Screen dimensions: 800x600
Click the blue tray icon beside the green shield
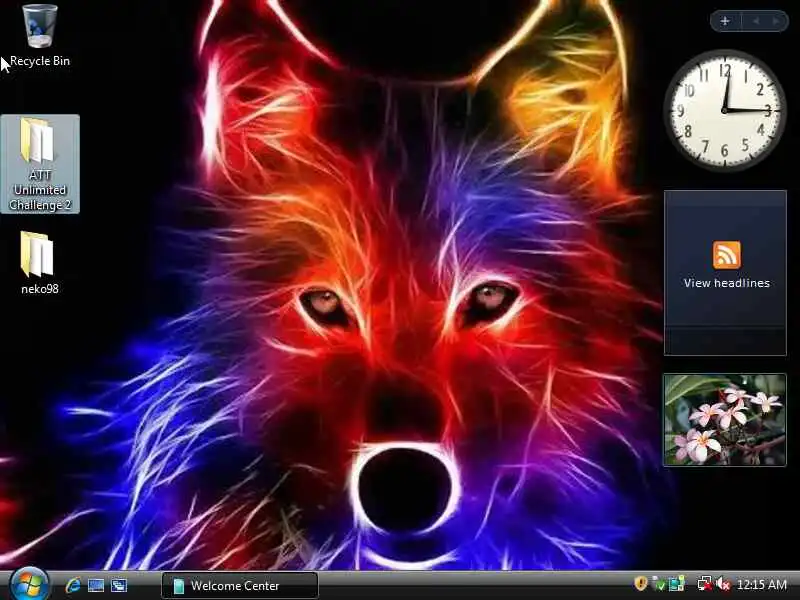(x=677, y=584)
